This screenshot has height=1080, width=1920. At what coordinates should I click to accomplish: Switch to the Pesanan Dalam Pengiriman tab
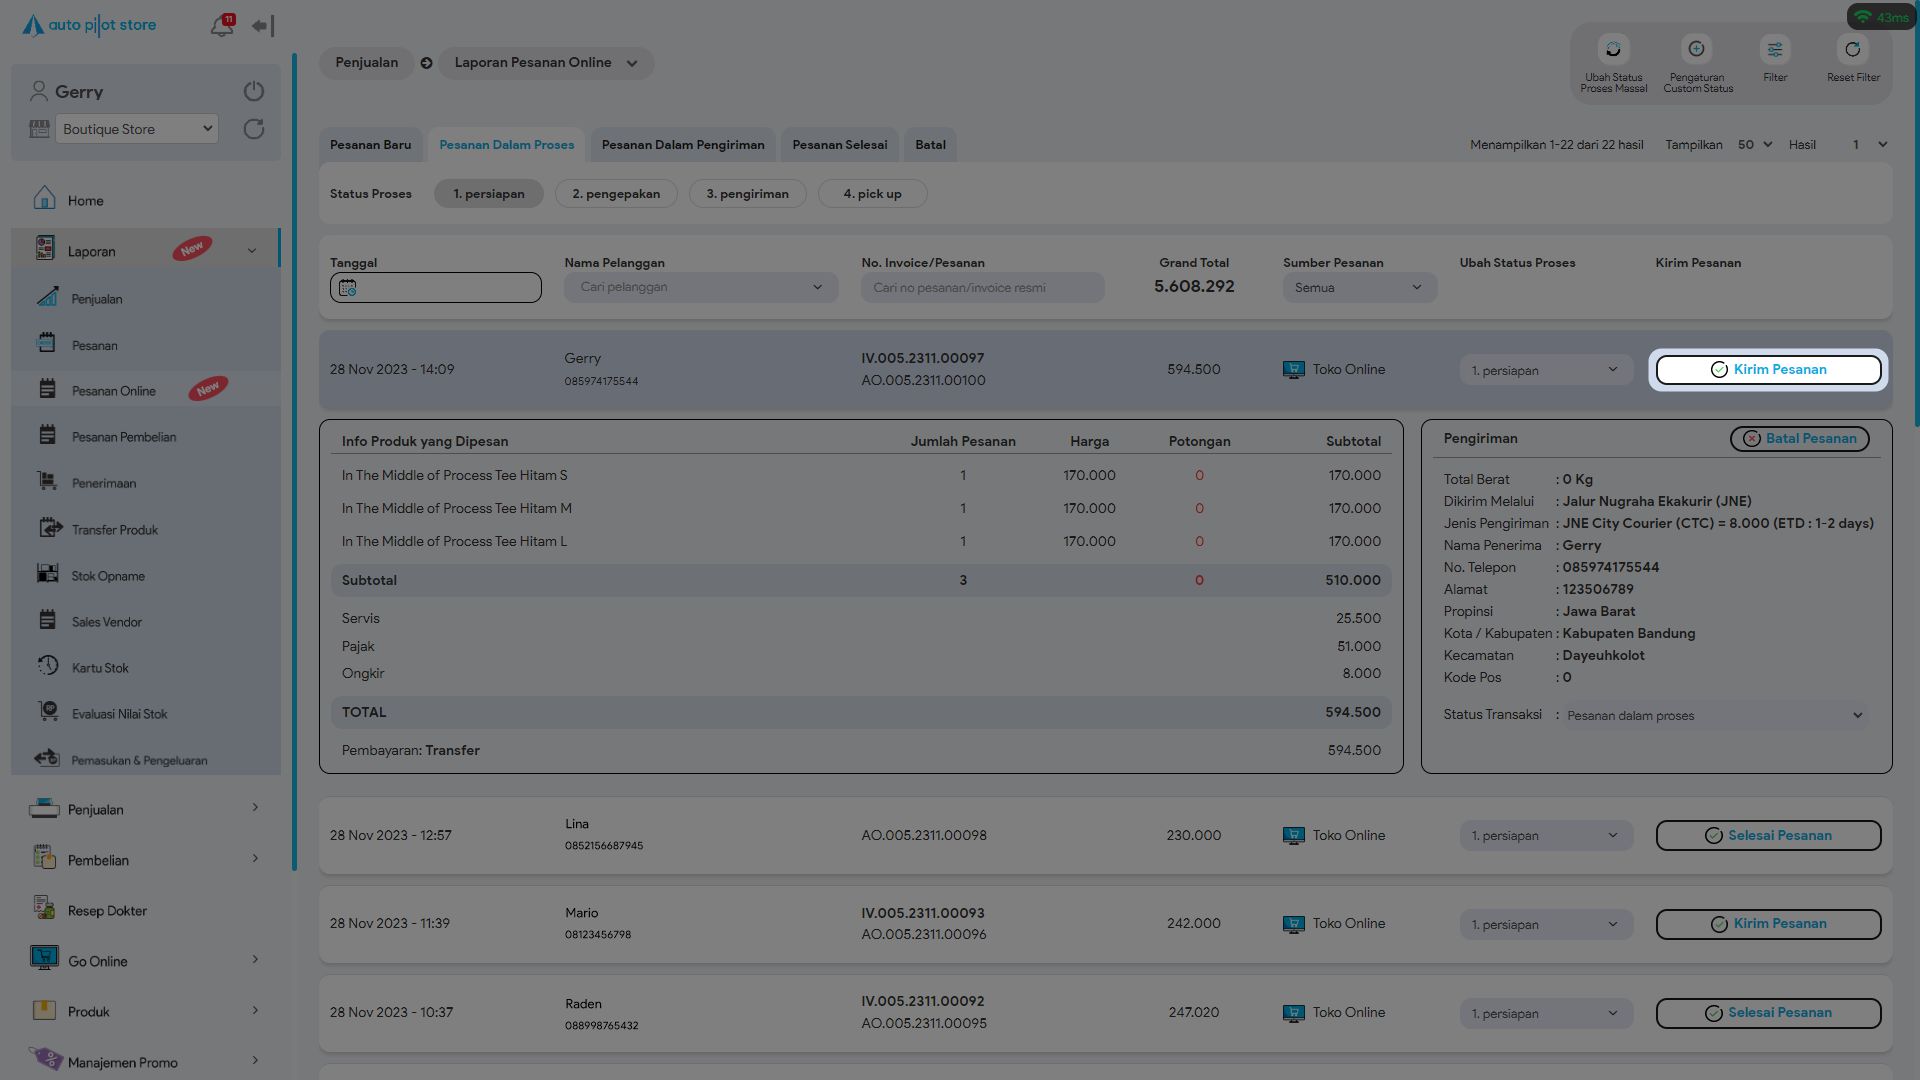click(x=683, y=145)
